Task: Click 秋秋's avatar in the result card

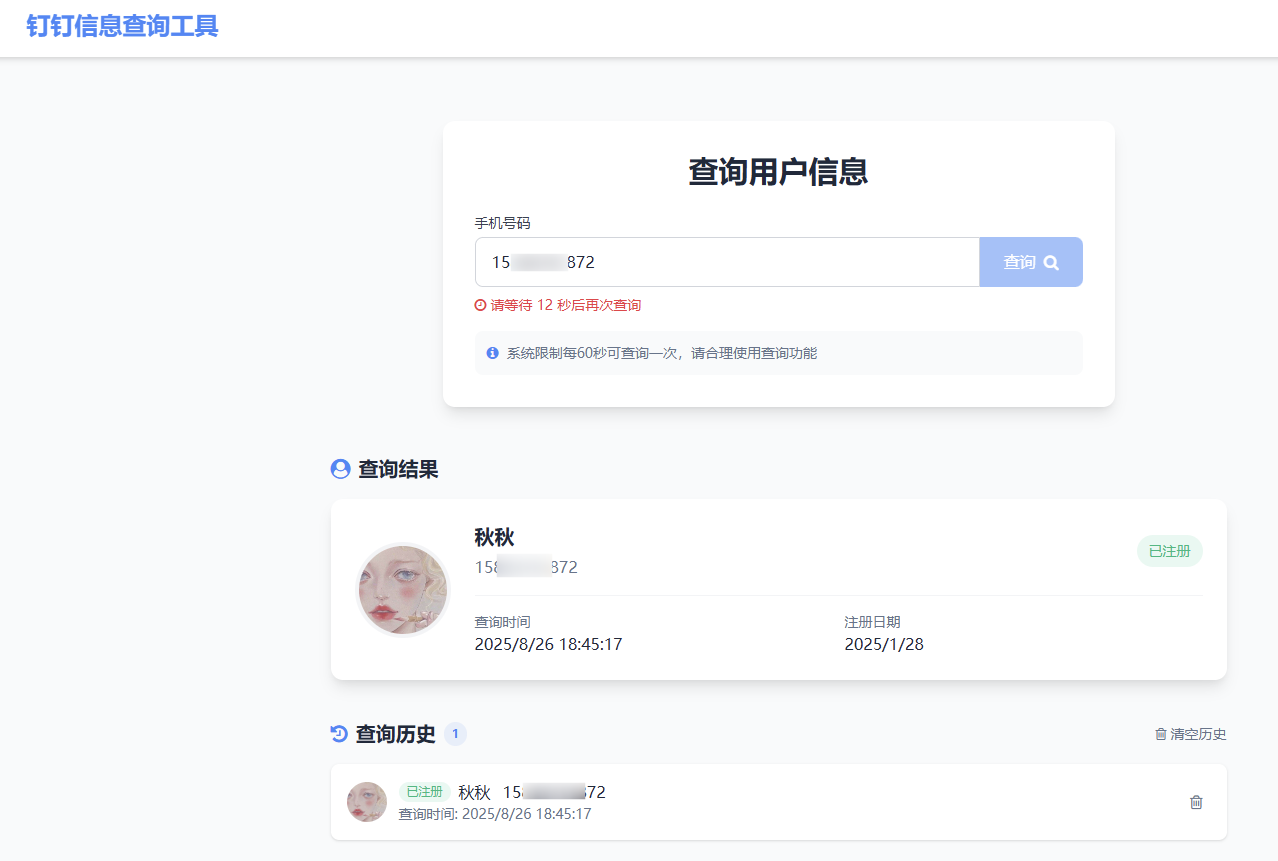Action: coord(403,590)
